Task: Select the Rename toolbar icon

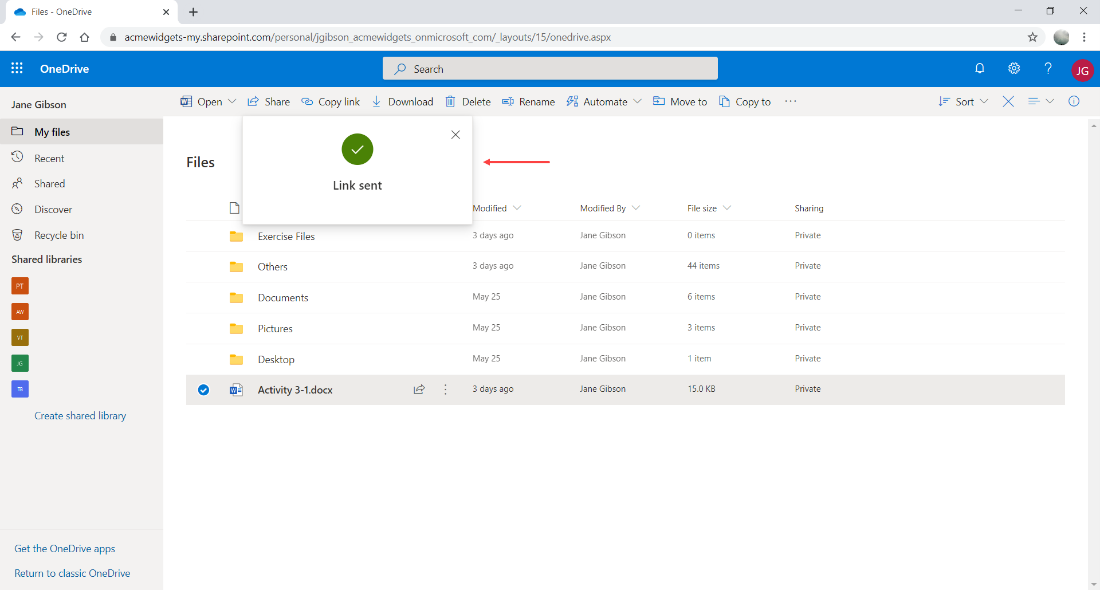Action: point(507,101)
